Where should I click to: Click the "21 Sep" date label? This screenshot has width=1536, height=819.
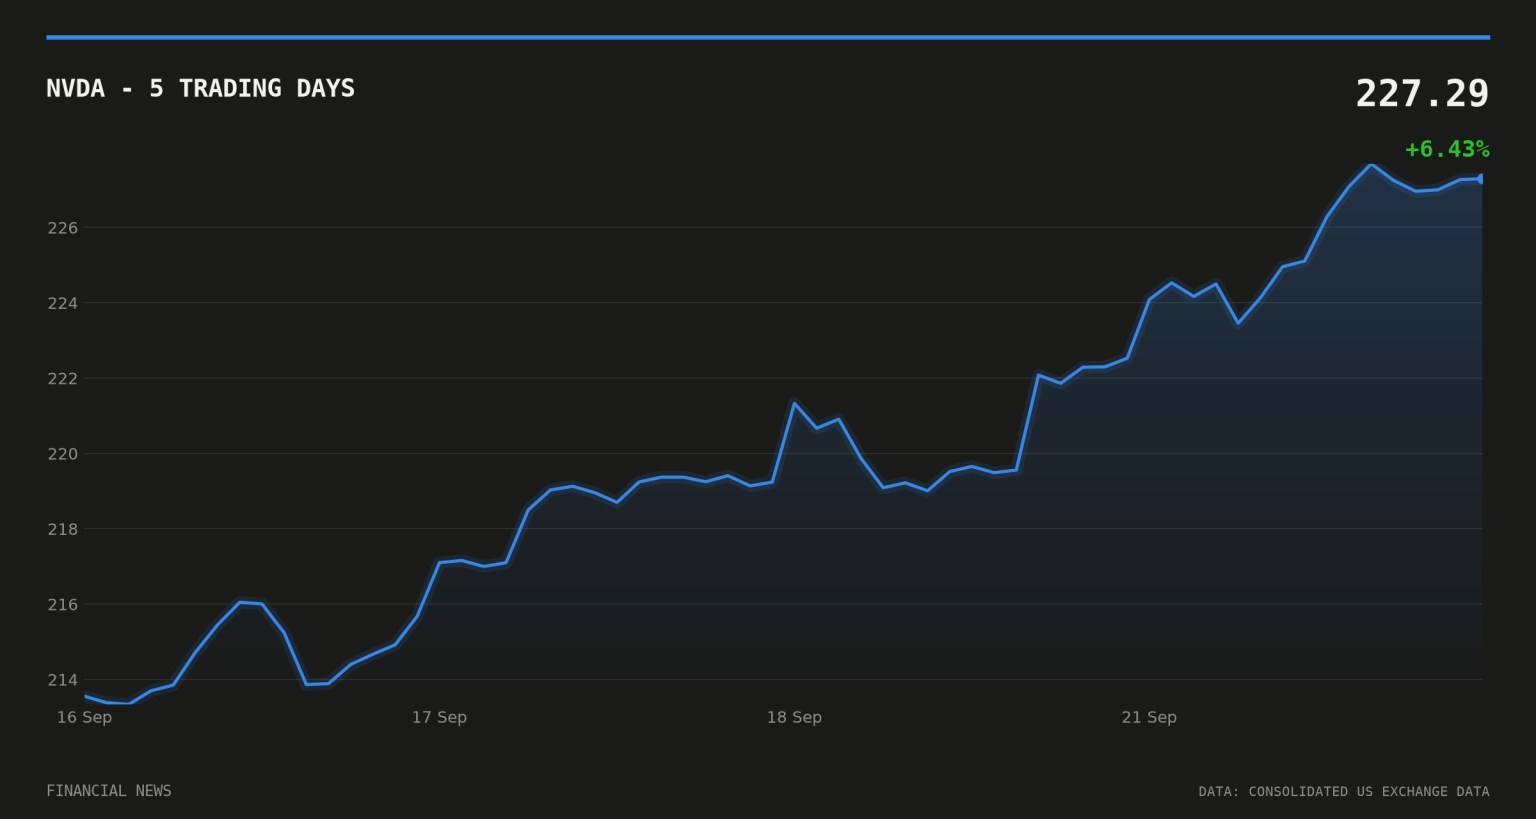point(1149,717)
